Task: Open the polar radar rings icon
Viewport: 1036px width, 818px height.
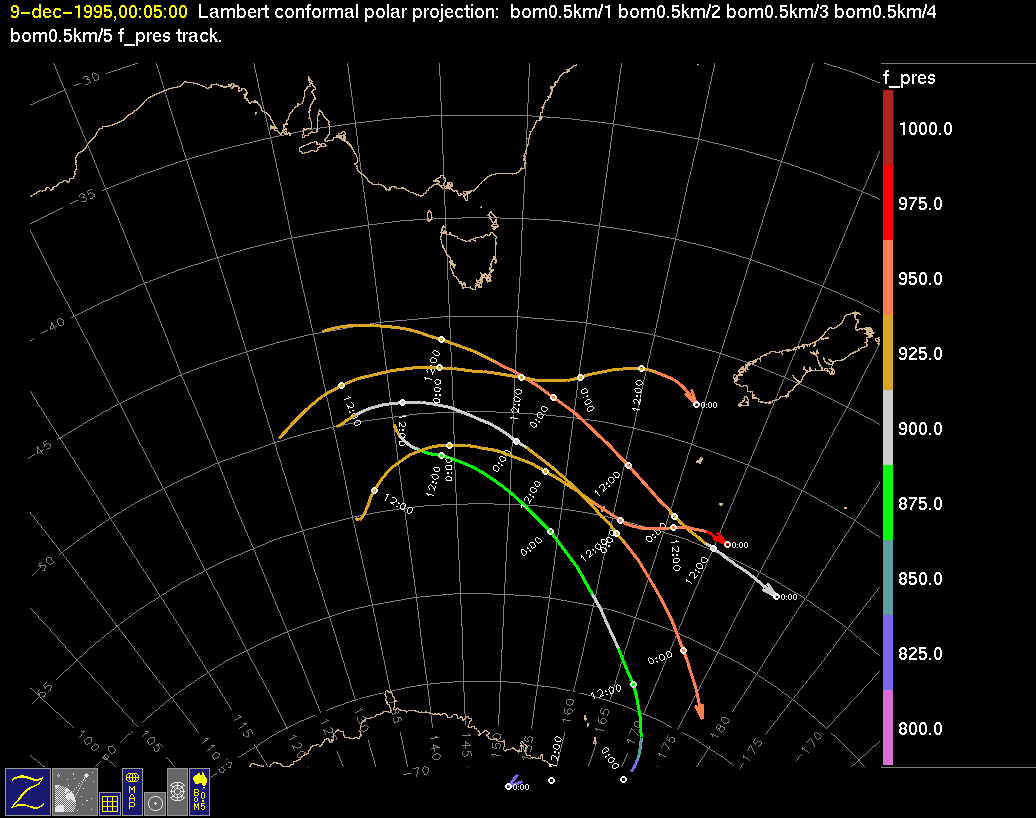Action: click(177, 790)
